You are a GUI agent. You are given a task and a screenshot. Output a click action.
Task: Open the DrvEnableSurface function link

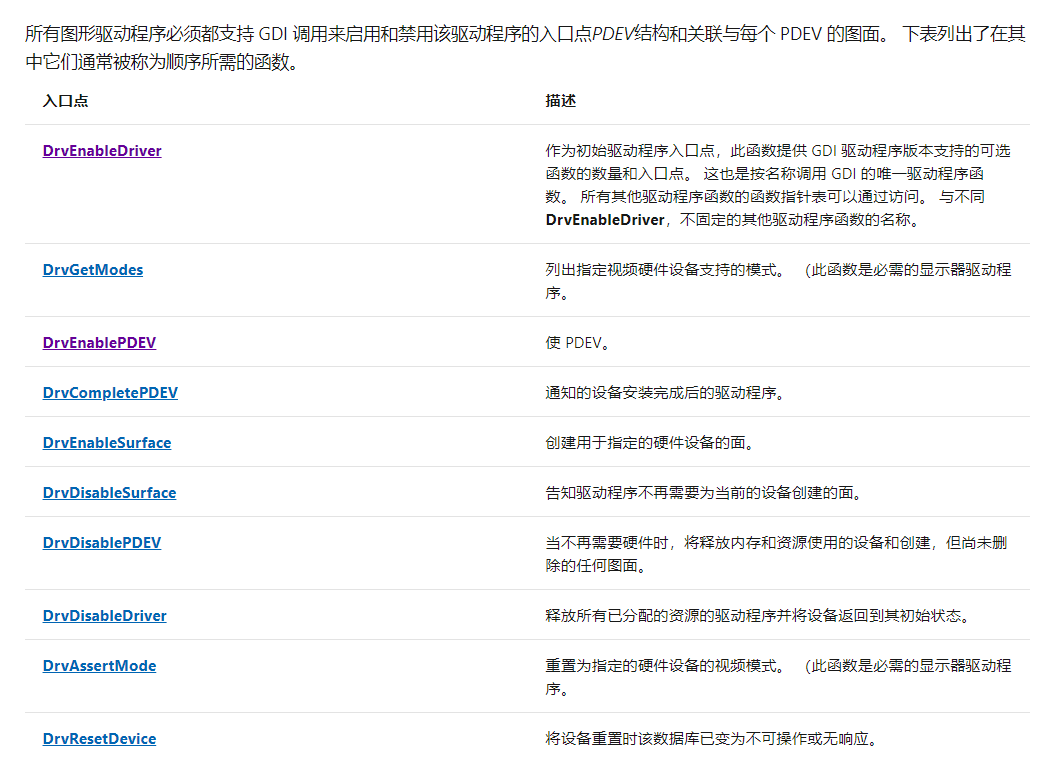coord(106,441)
